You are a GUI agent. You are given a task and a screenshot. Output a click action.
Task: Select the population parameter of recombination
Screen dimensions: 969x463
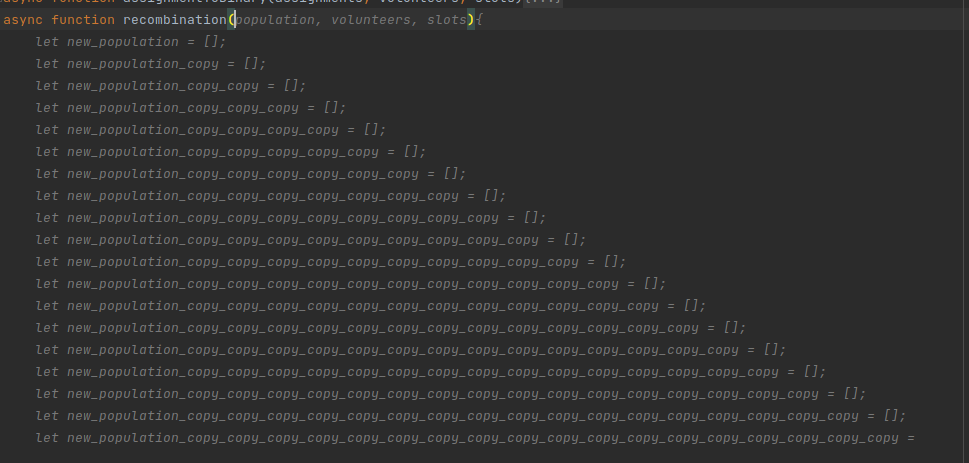275,20
